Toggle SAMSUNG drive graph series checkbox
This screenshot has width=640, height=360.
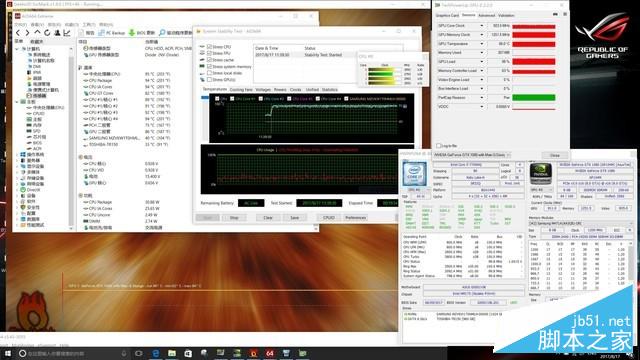coord(346,98)
